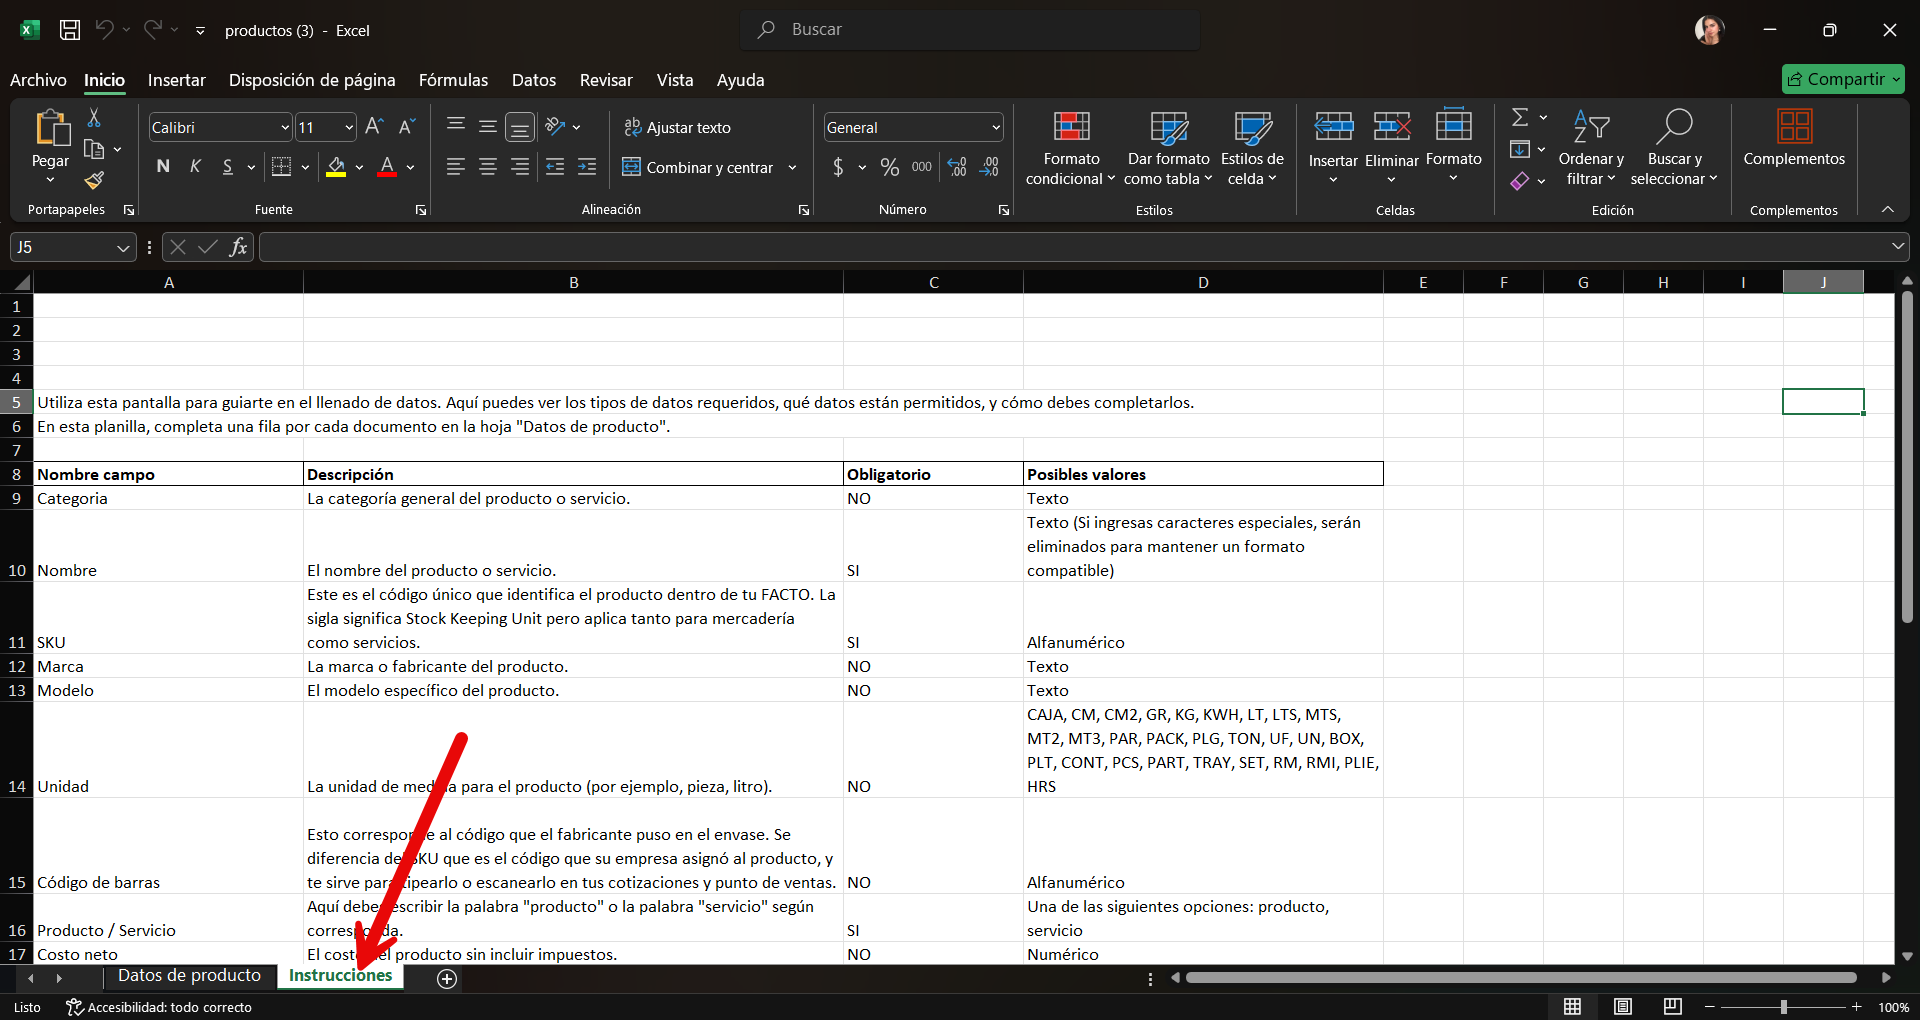The image size is (1920, 1020).
Task: Toggle middle vertical alignment
Action: pos(488,127)
